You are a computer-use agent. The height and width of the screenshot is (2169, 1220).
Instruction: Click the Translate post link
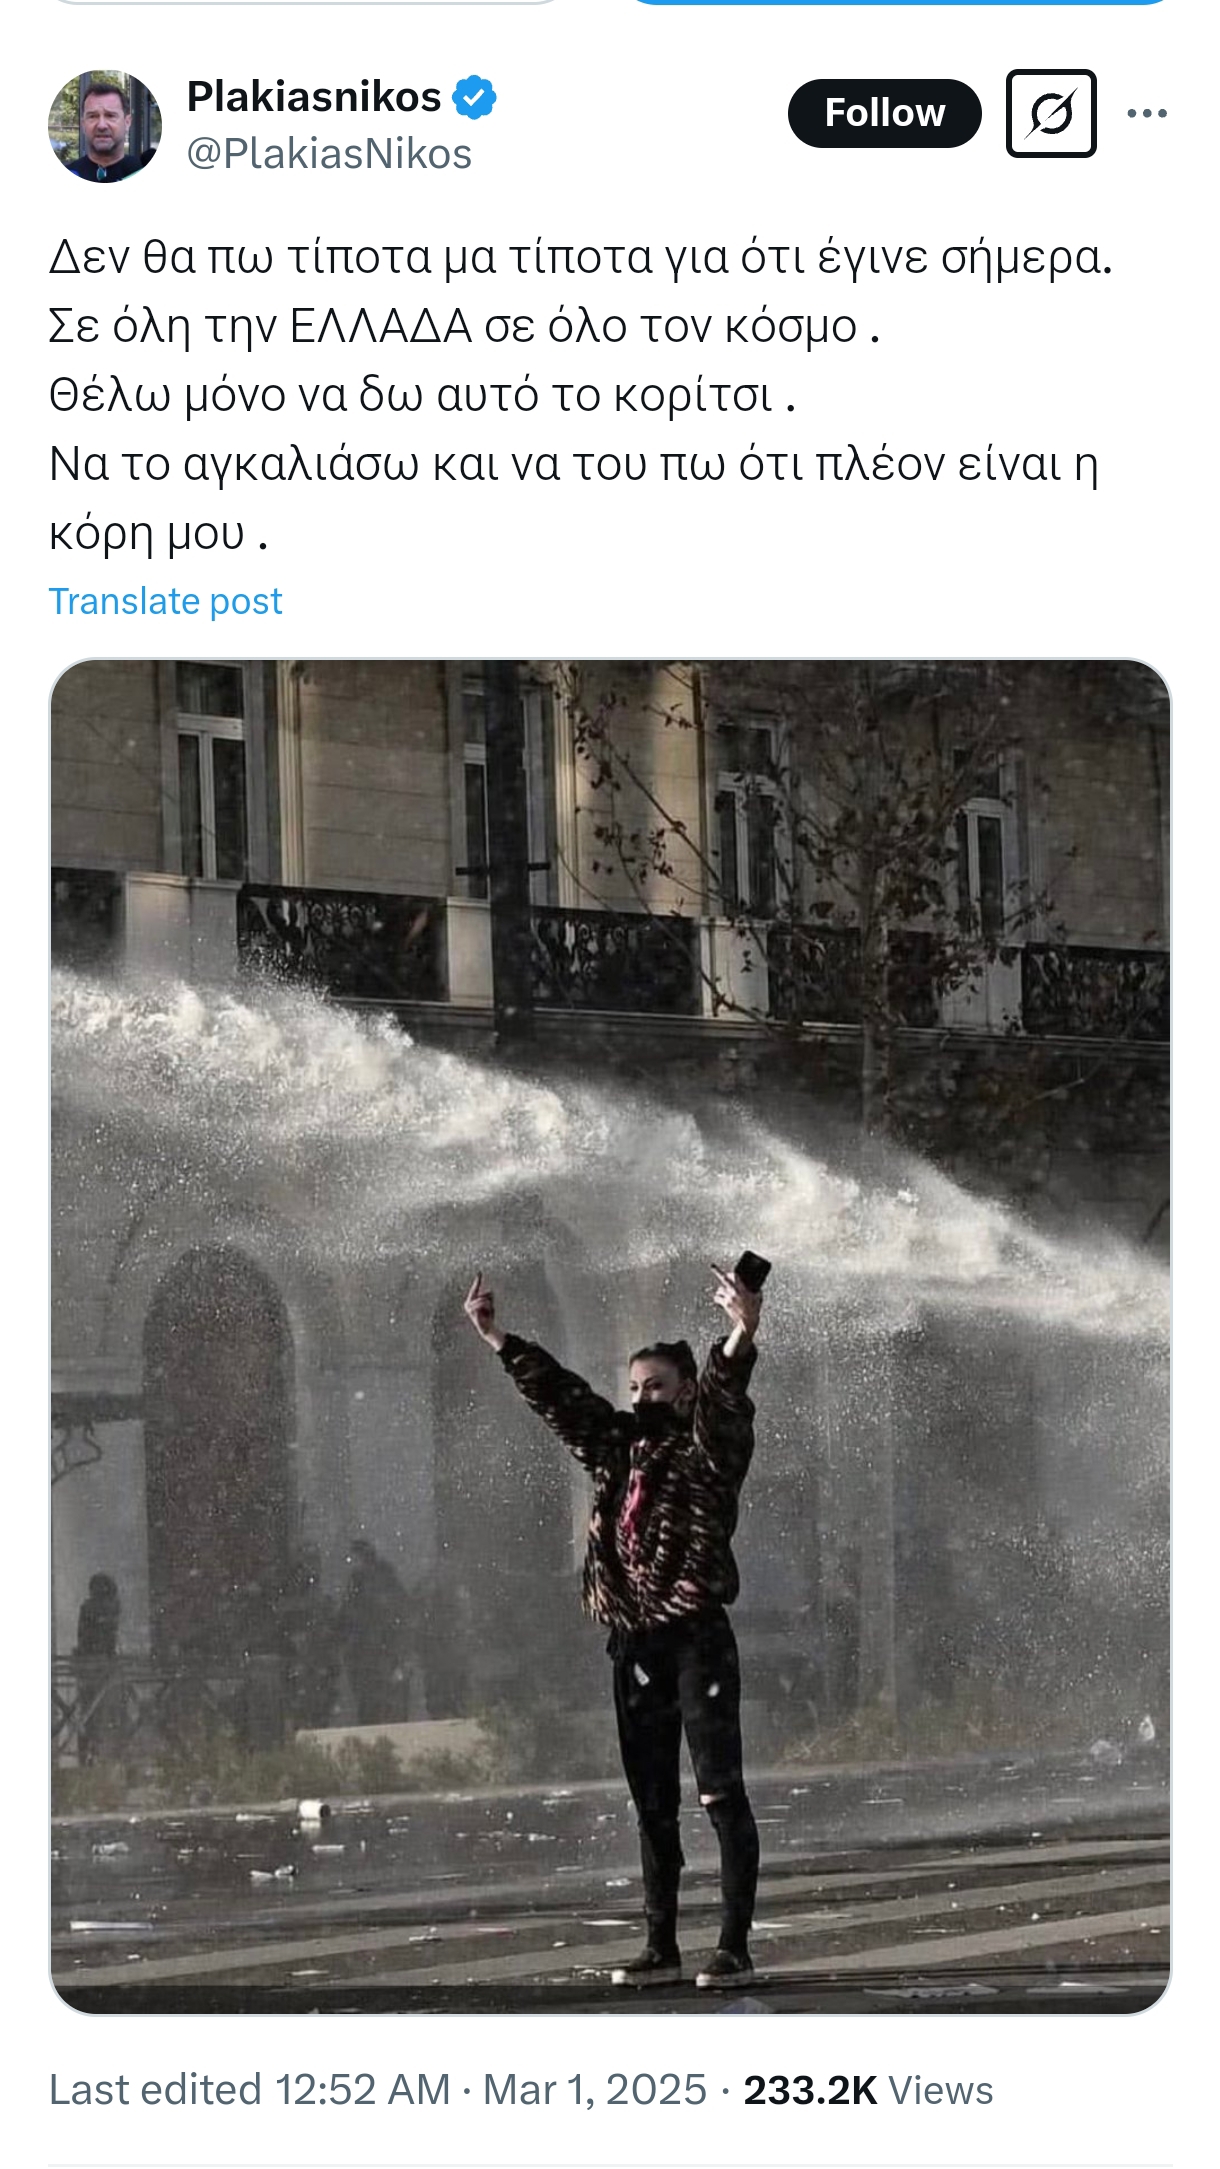point(165,601)
